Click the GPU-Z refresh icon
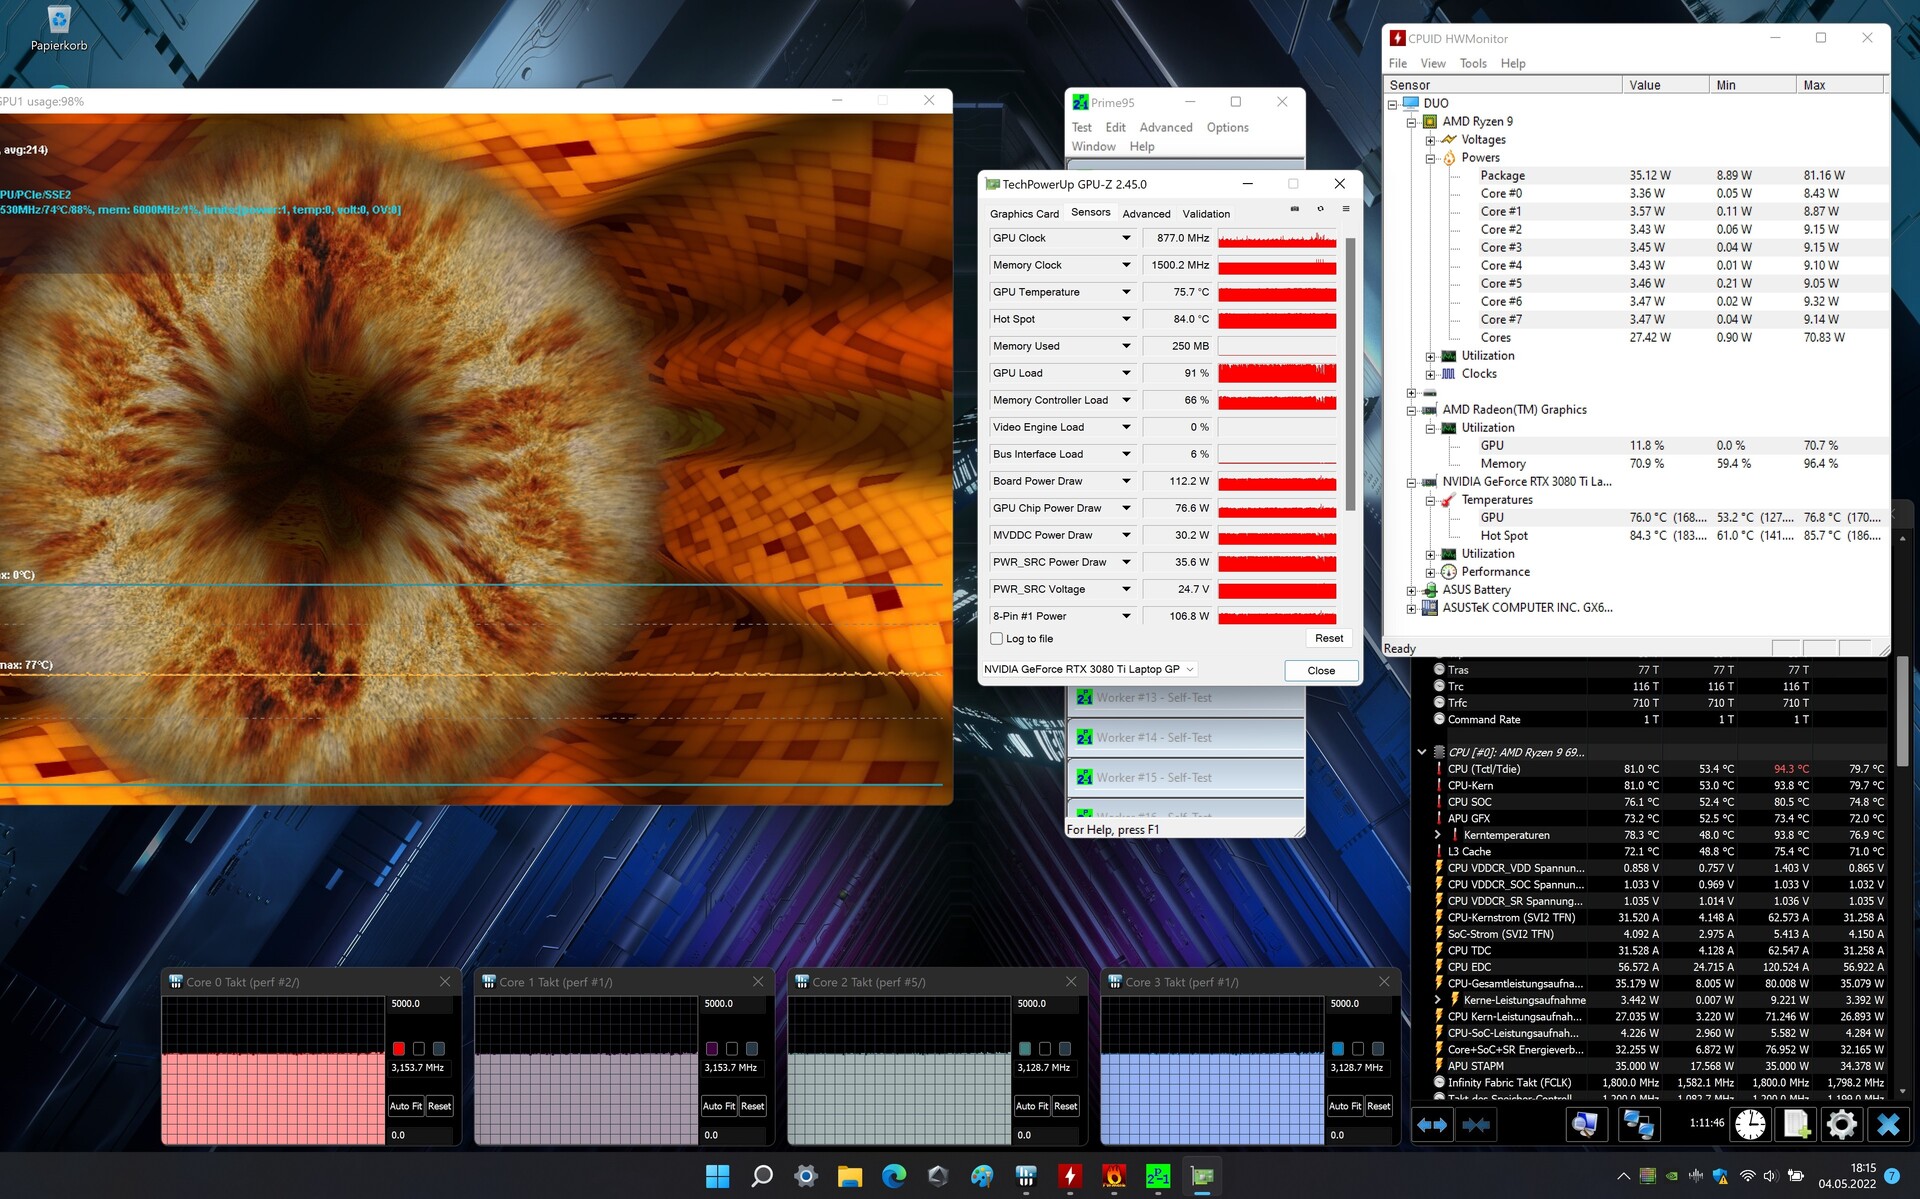Image resolution: width=1920 pixels, height=1199 pixels. 1320,209
